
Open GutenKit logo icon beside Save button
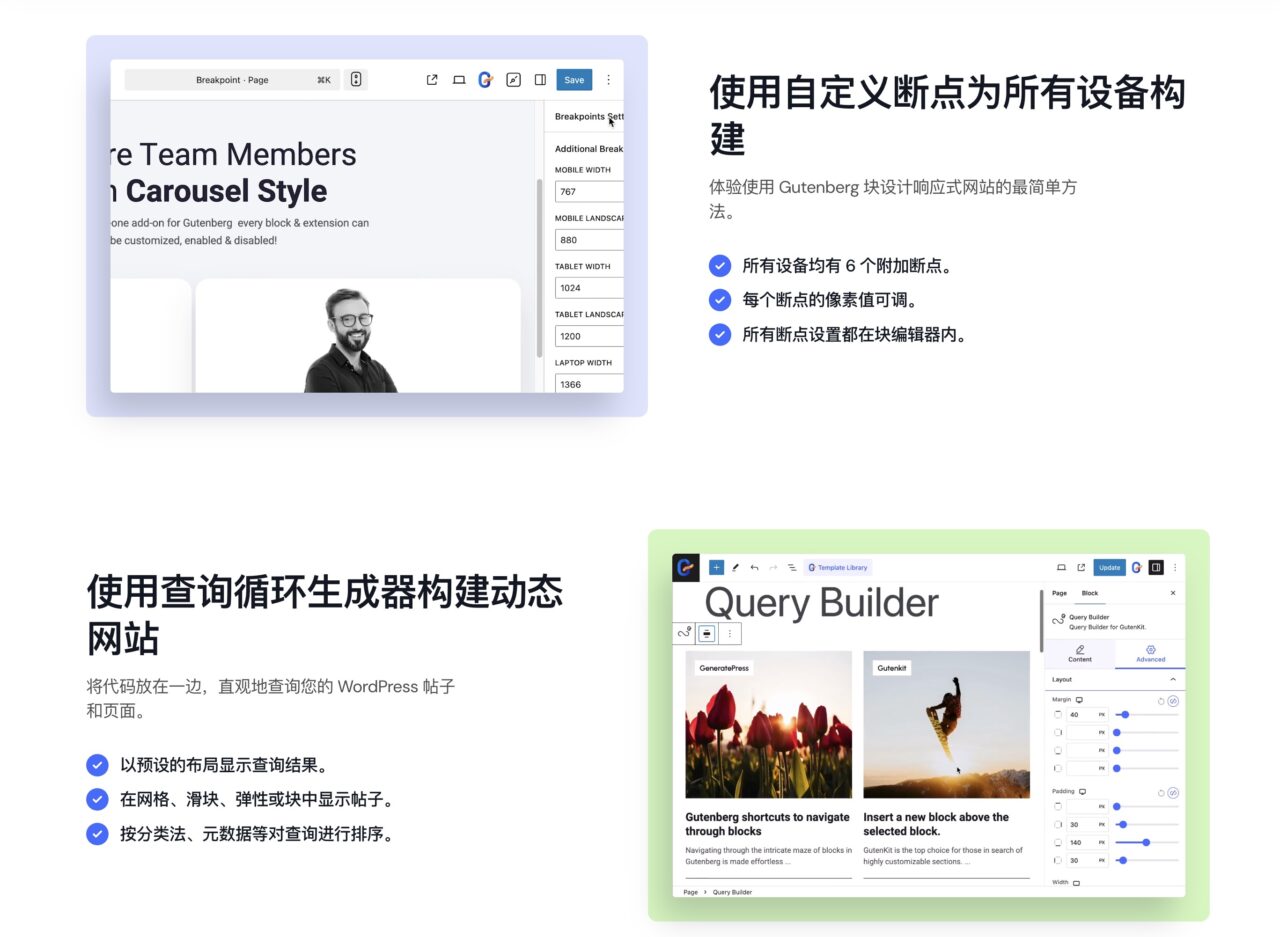coord(485,80)
